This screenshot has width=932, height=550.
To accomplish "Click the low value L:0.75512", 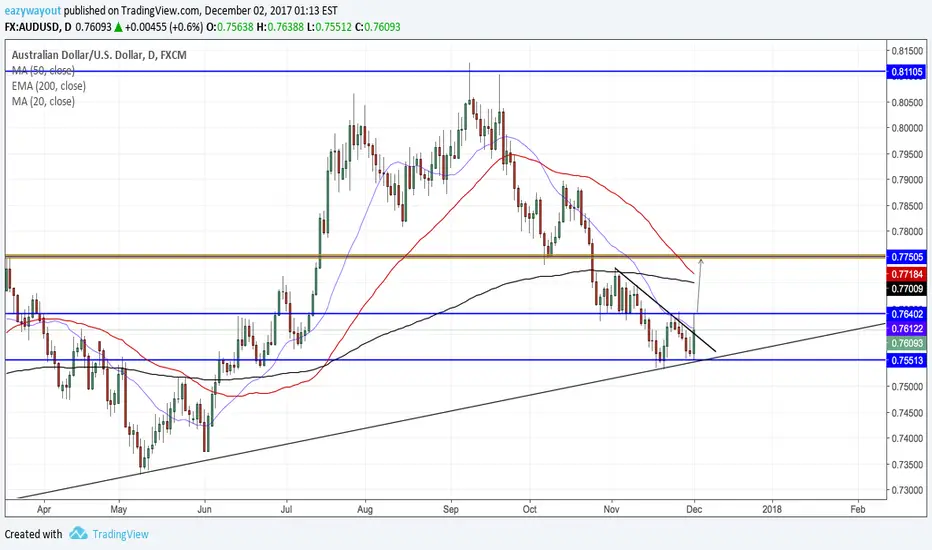I will [329, 27].
